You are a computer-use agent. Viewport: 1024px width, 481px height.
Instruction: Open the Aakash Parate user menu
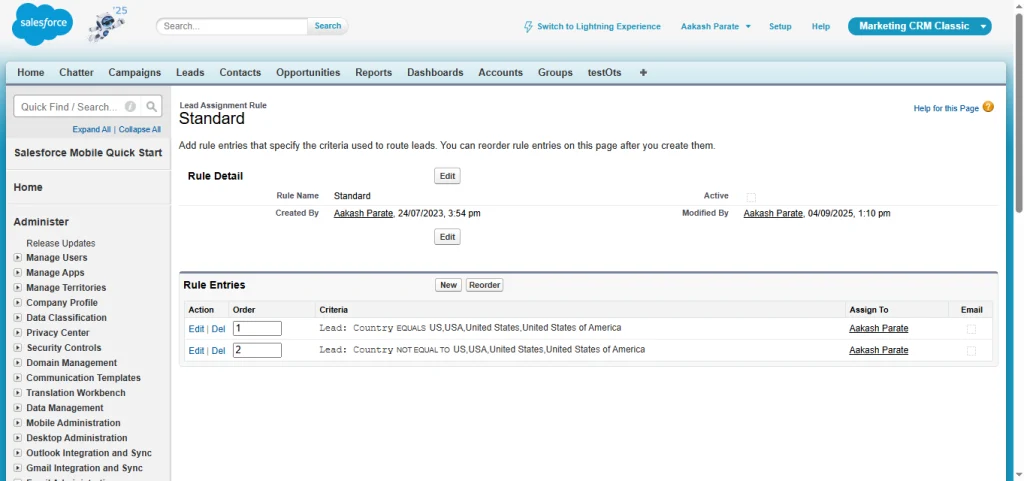tap(715, 27)
